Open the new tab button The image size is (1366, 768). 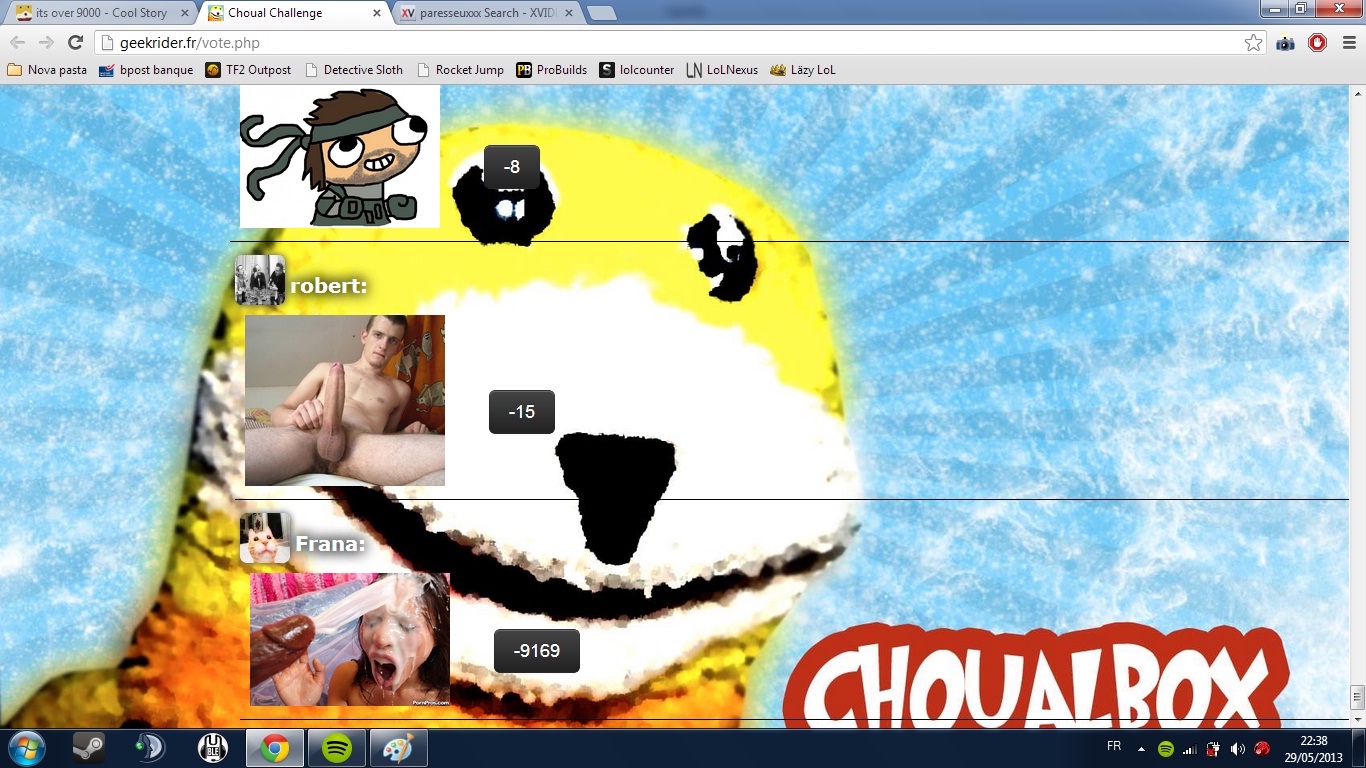point(600,13)
